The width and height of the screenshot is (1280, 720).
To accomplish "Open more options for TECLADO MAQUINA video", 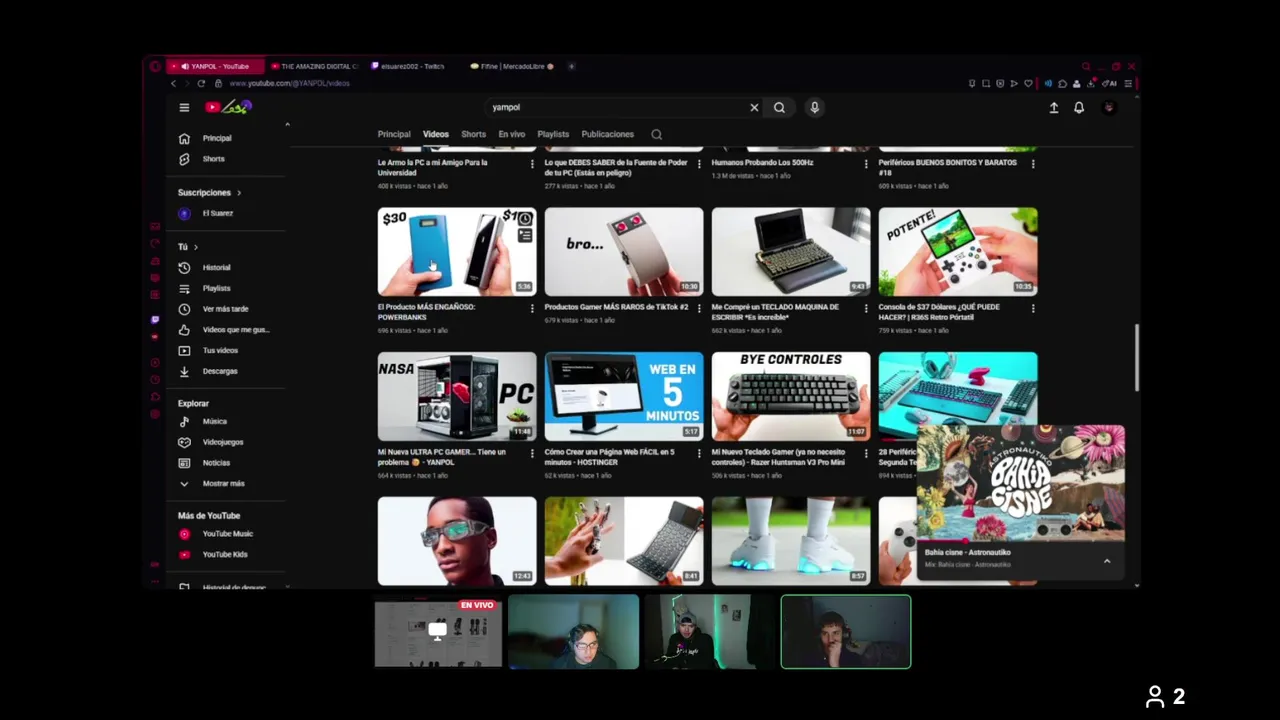I will [x=866, y=308].
